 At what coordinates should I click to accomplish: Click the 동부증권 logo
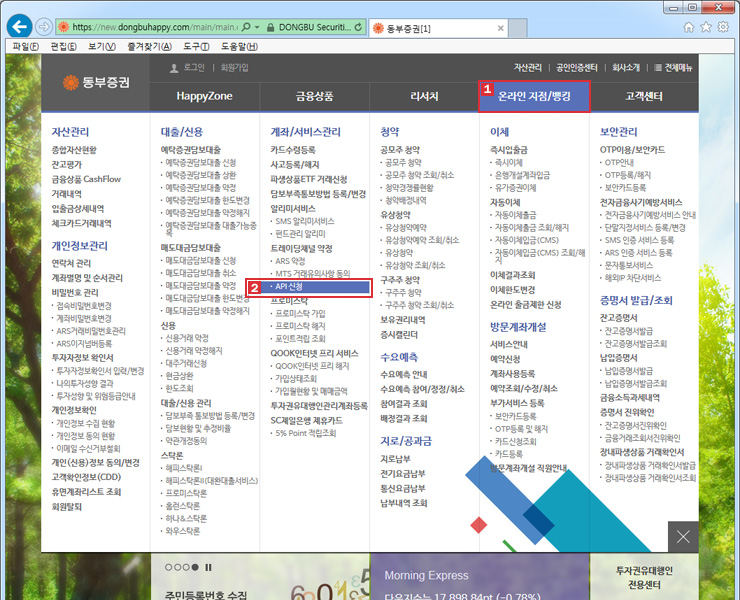pos(96,82)
